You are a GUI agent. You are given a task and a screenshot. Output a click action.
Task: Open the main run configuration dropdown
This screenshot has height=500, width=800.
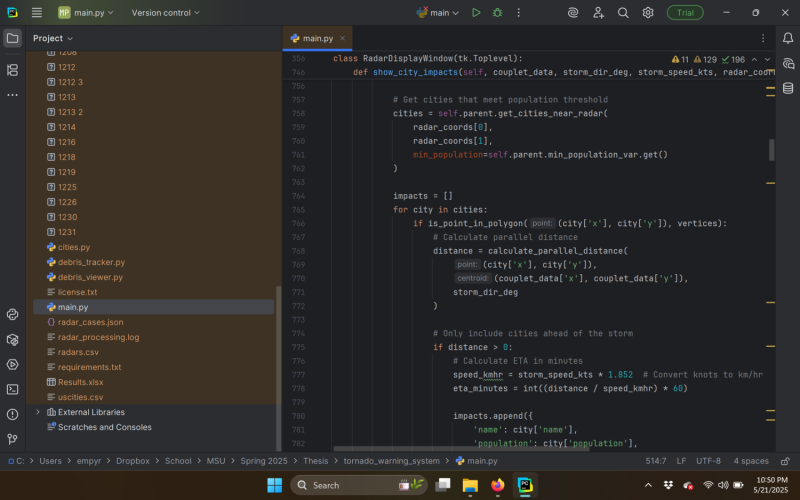pyautogui.click(x=438, y=13)
